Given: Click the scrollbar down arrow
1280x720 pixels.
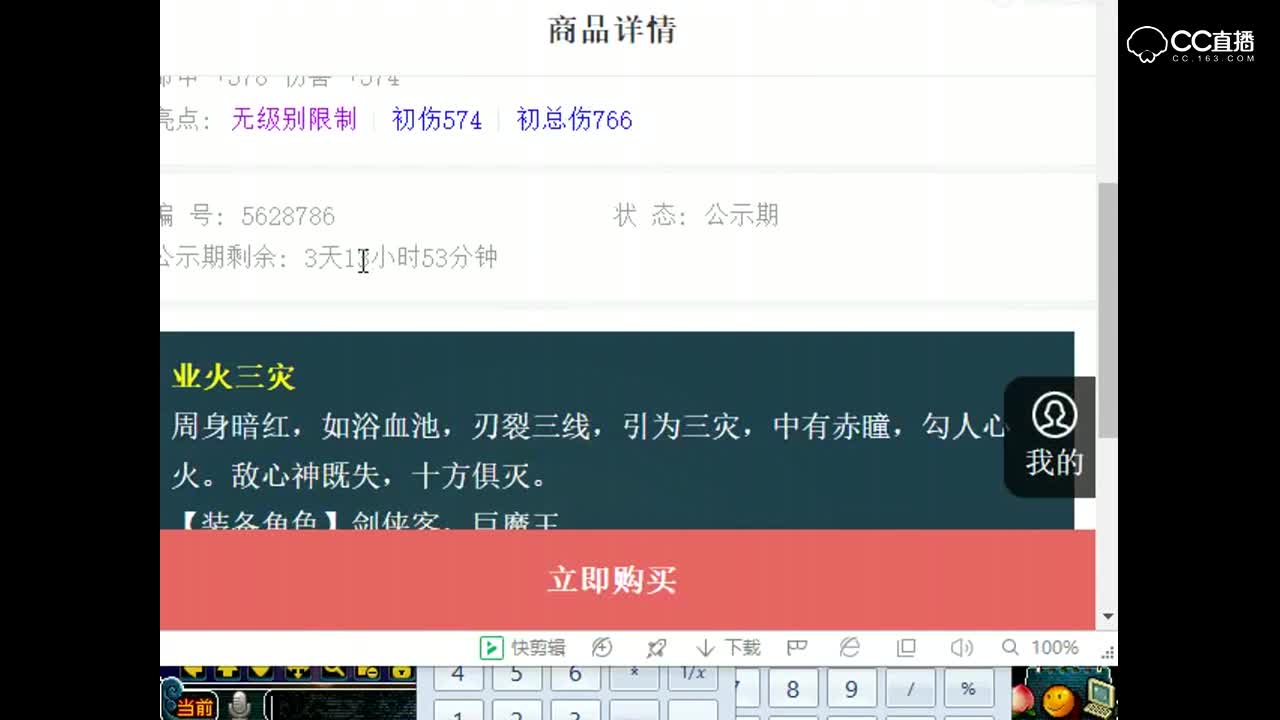Looking at the screenshot, I should (x=1109, y=616).
